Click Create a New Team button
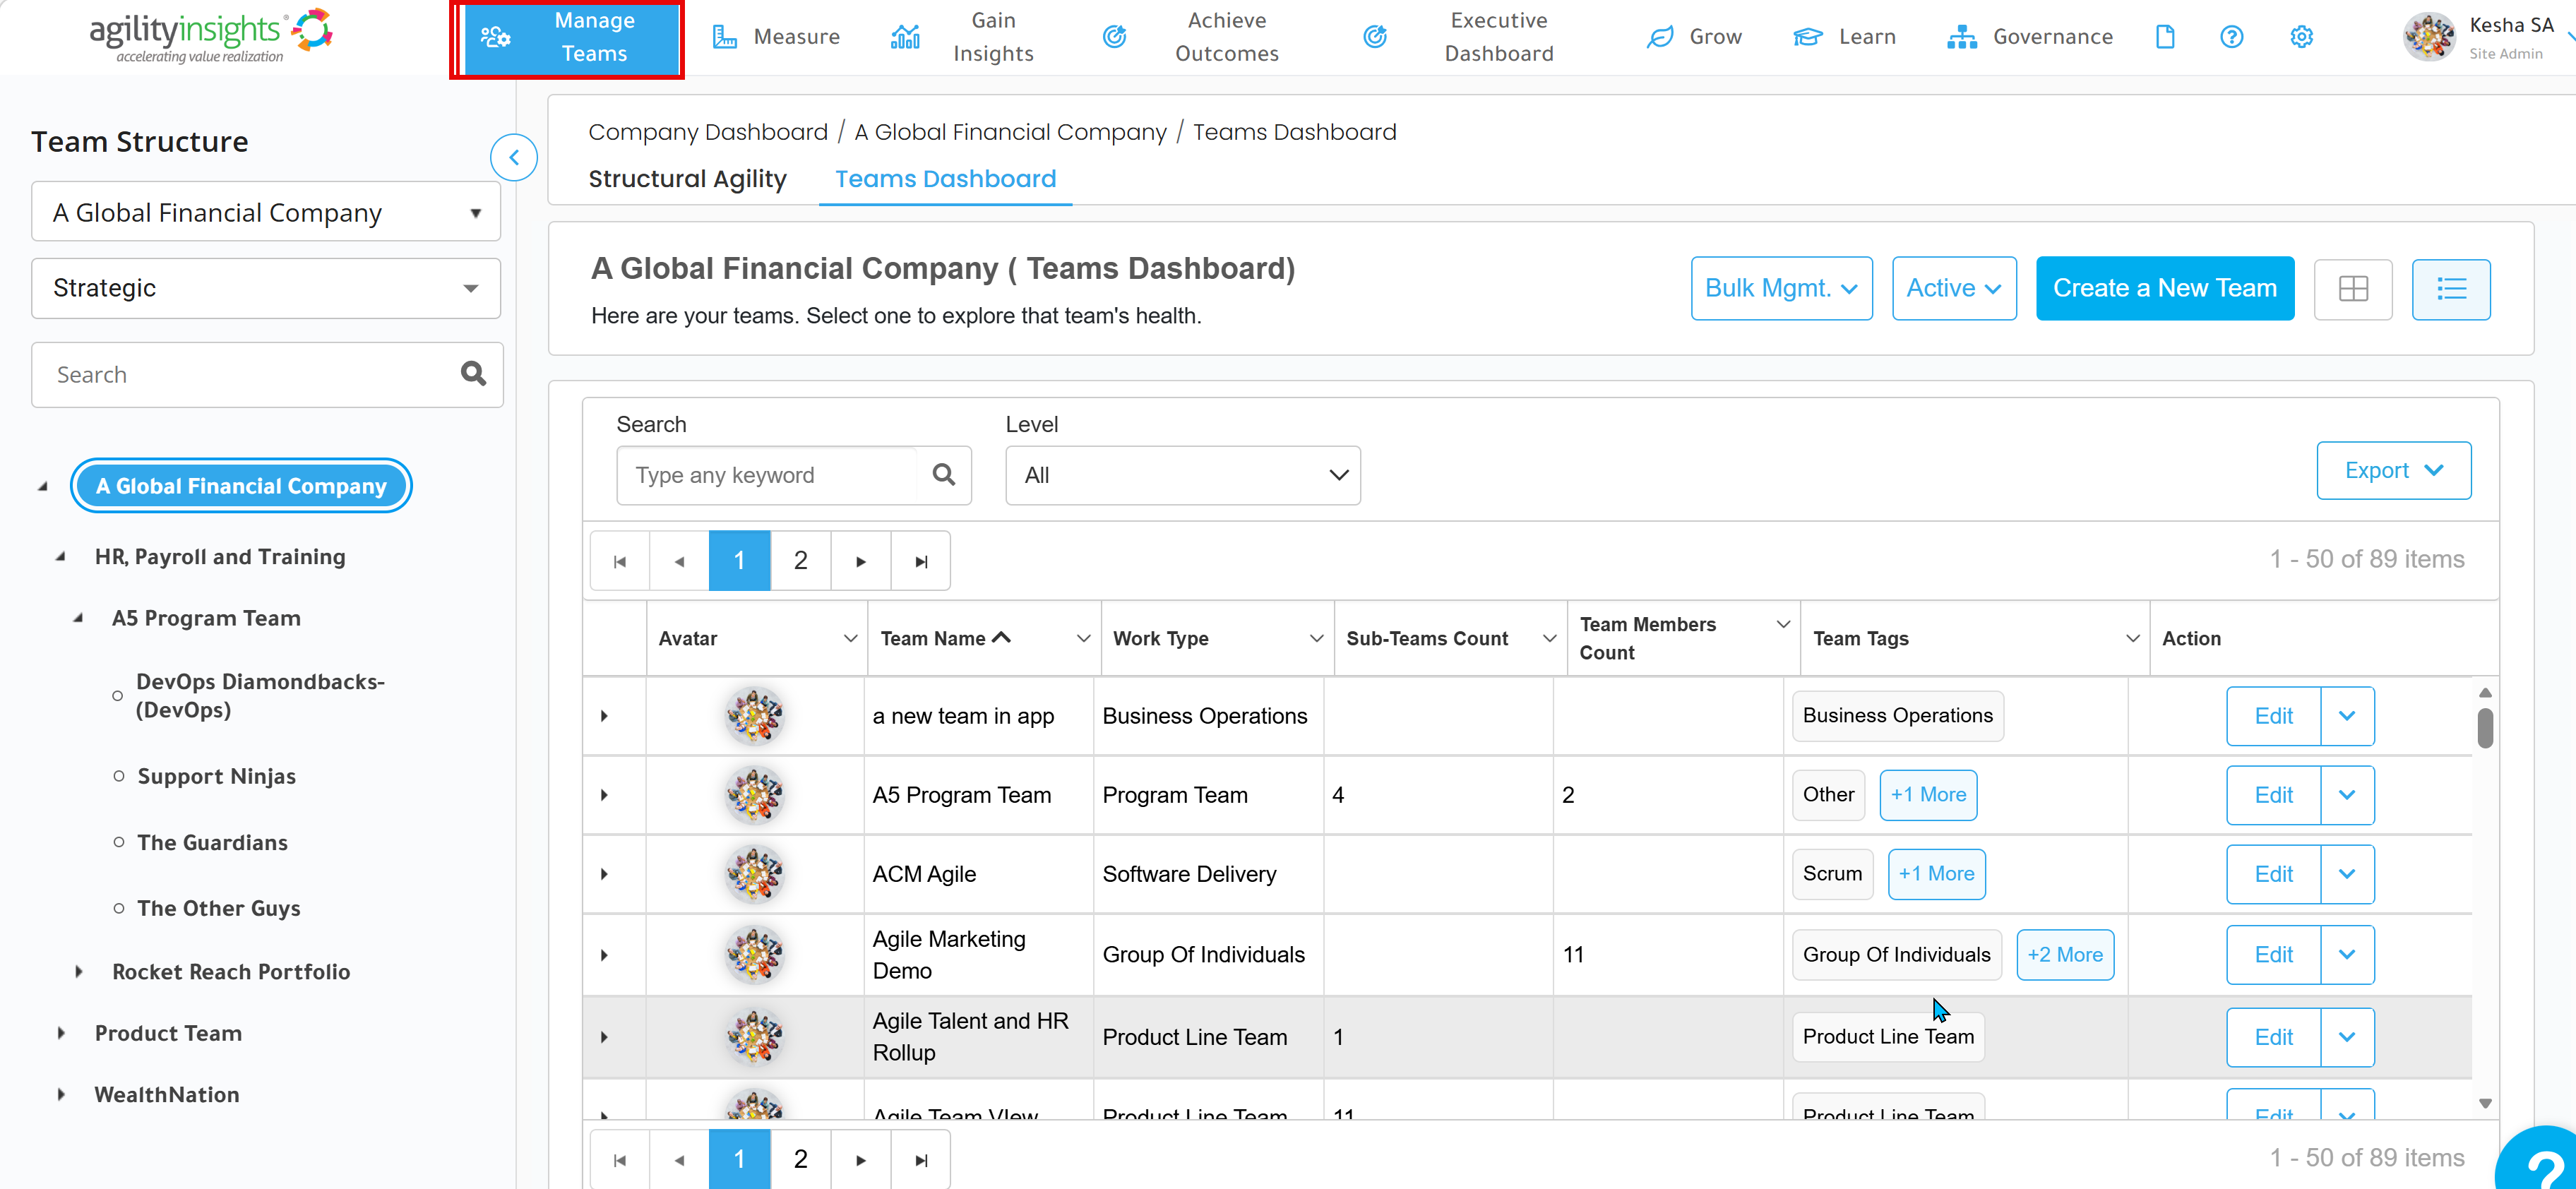This screenshot has height=1189, width=2576. tap(2165, 288)
